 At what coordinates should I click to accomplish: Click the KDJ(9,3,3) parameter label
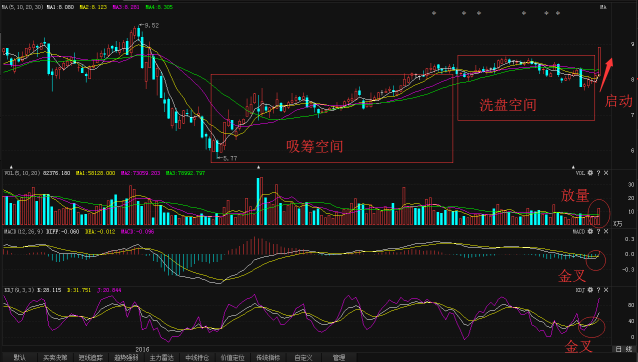[x=20, y=290]
